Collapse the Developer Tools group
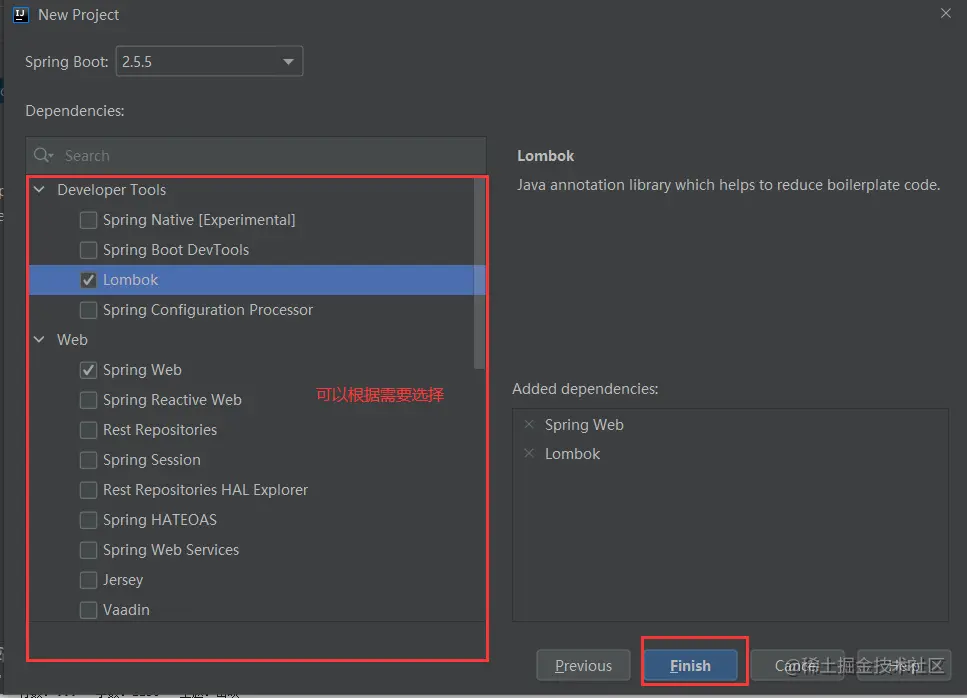The image size is (967, 698). [x=39, y=189]
